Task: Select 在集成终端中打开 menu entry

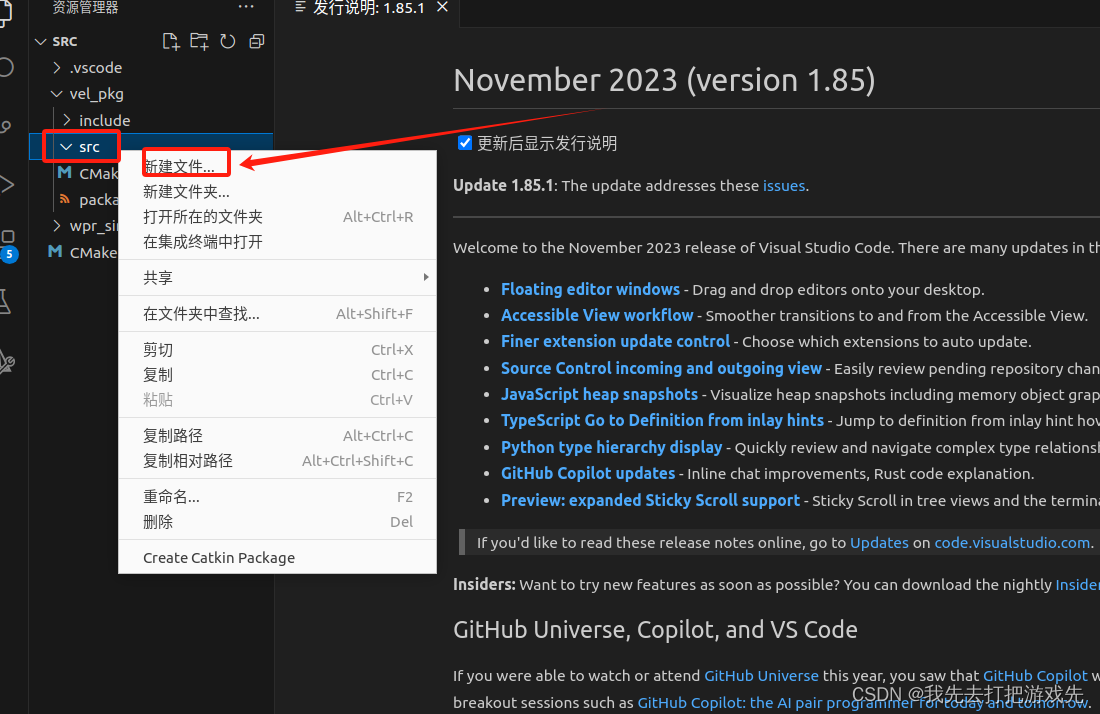Action: click(x=277, y=242)
